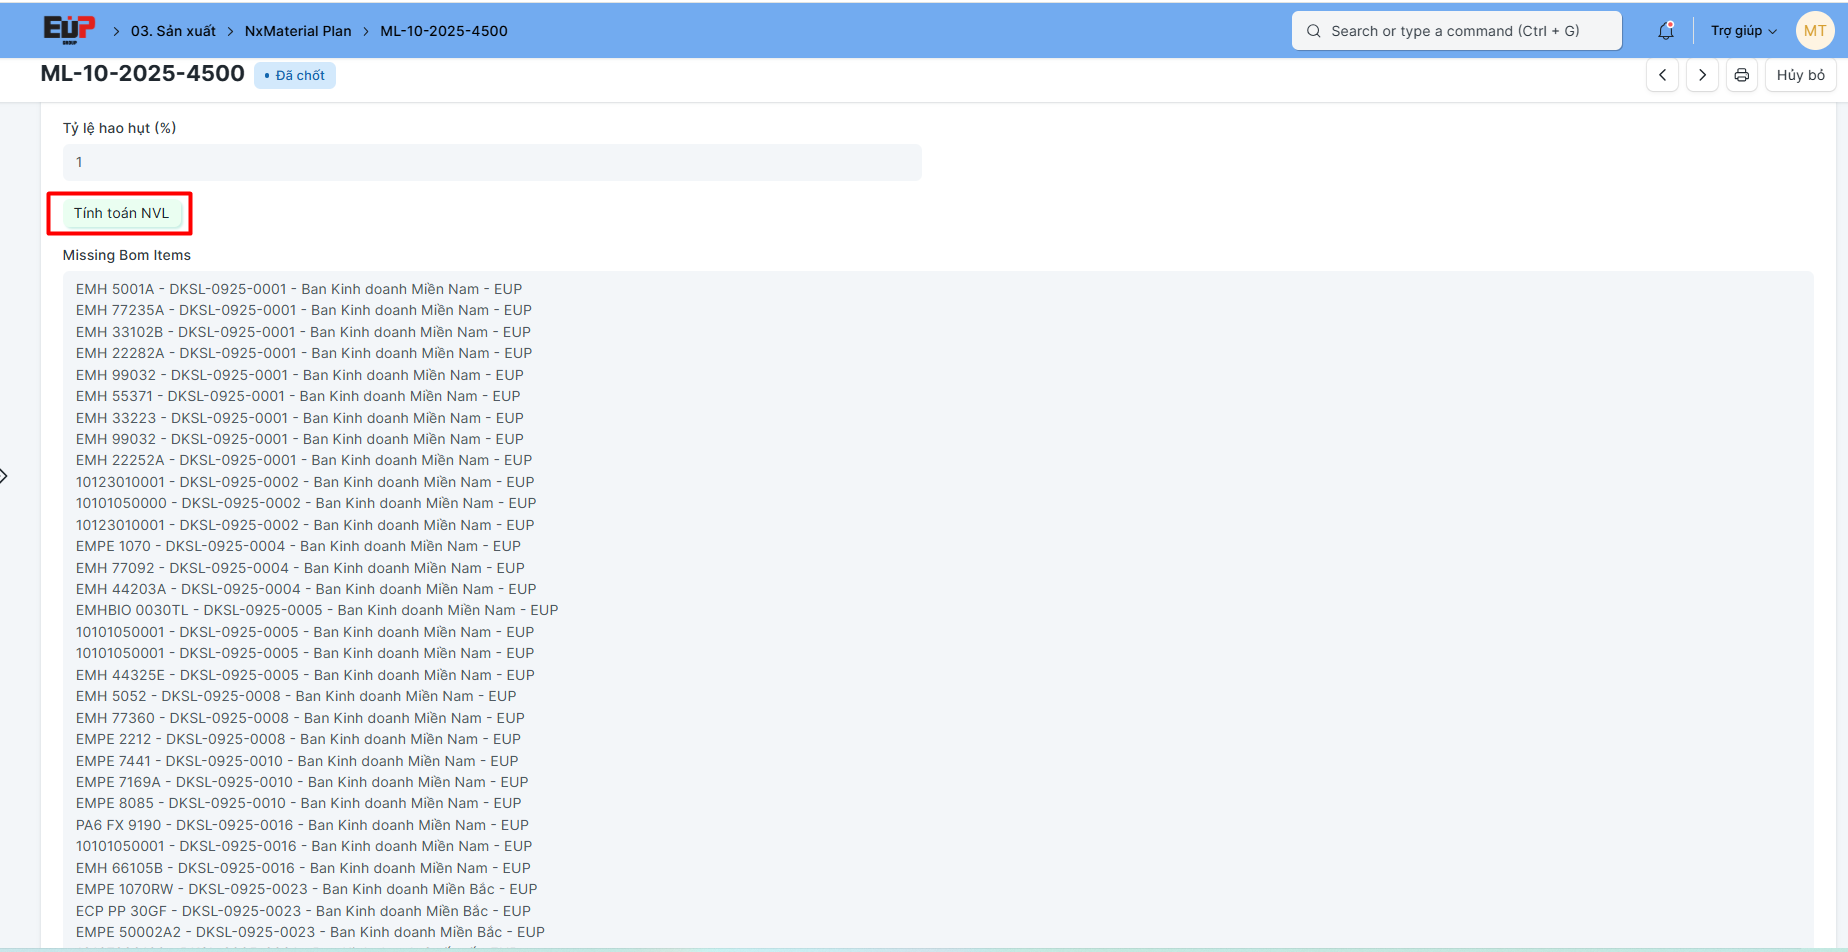The width and height of the screenshot is (1848, 952).
Task: Click the print icon
Action: click(1741, 75)
